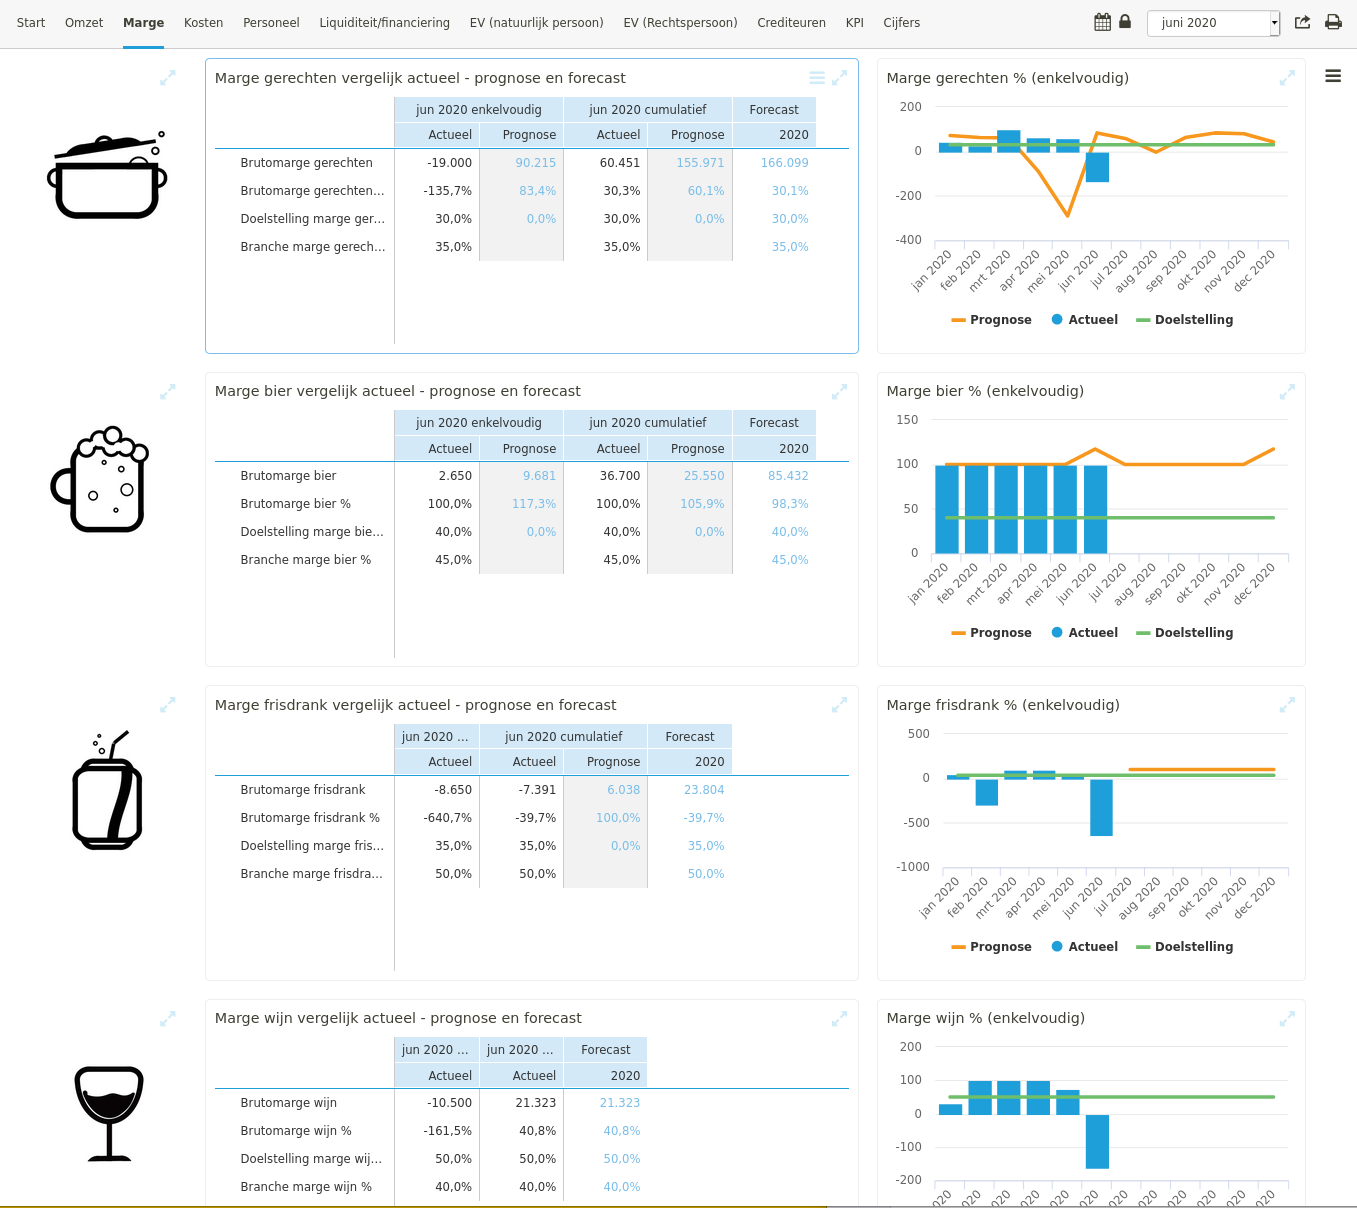Open the KPI tab
The width and height of the screenshot is (1357, 1208).
[854, 23]
